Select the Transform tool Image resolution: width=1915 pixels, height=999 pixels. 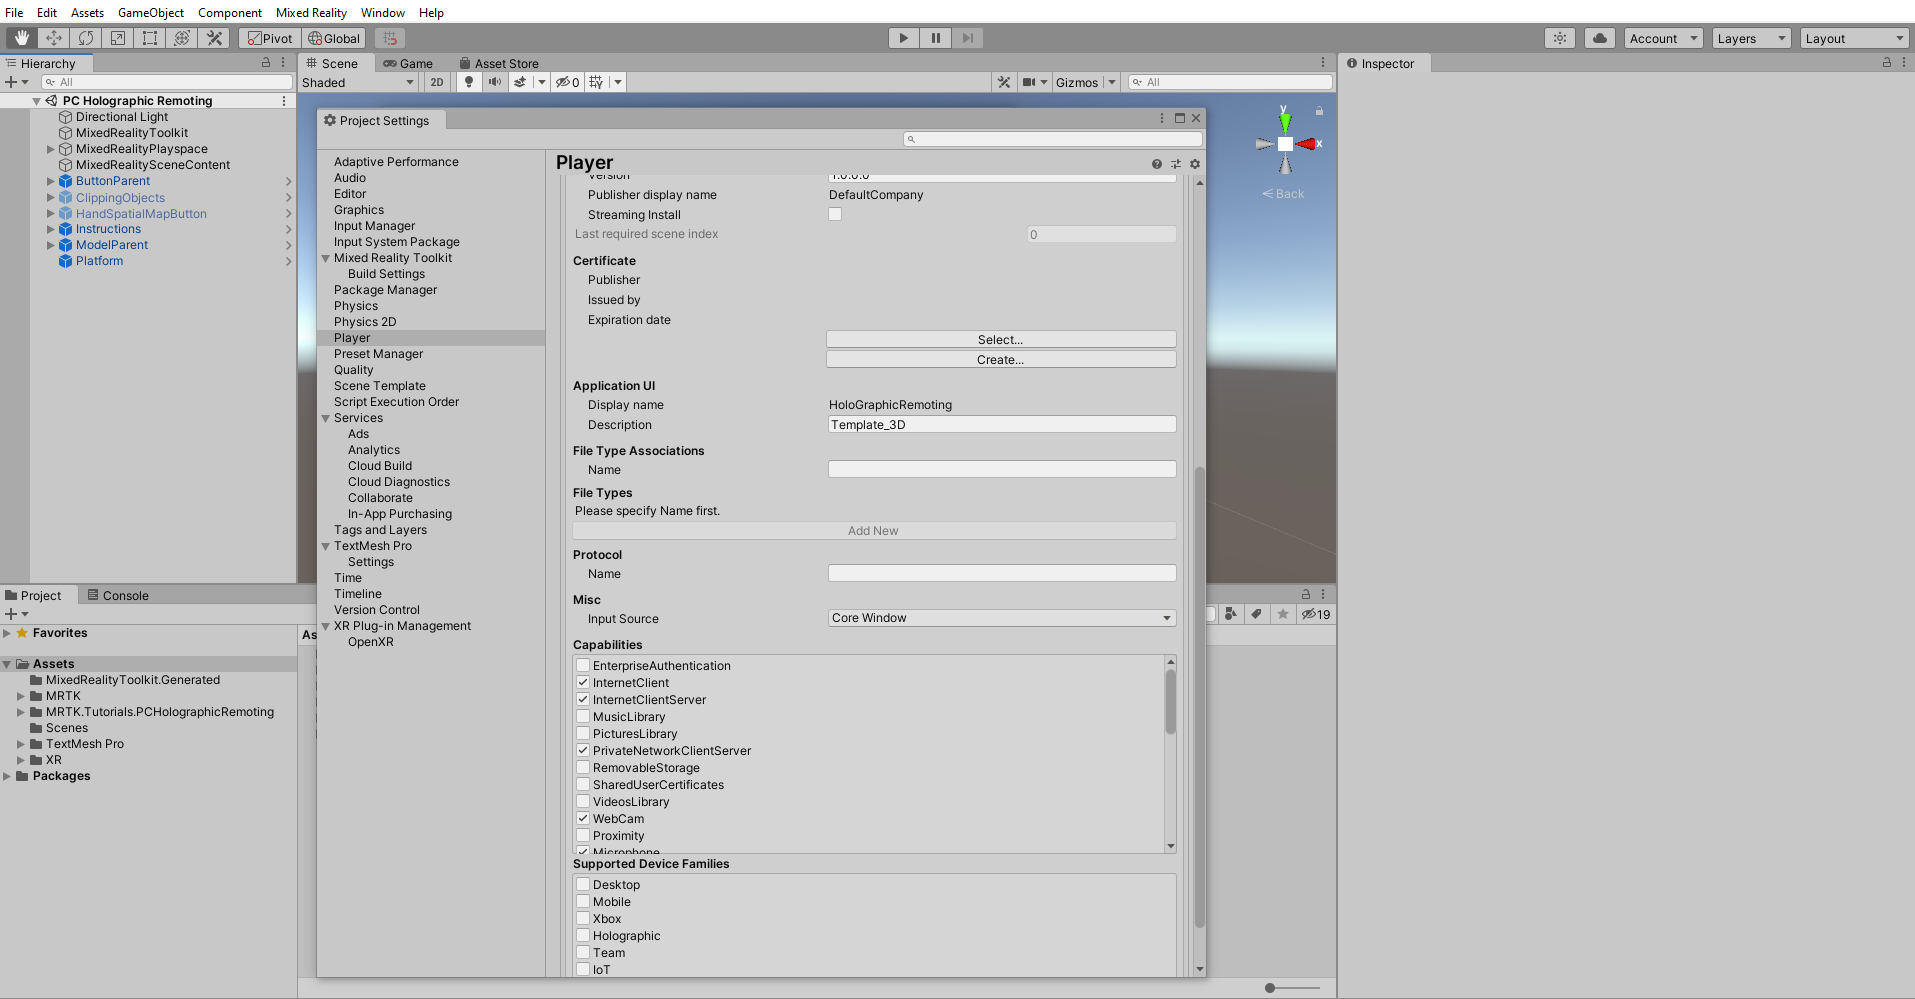pyautogui.click(x=182, y=38)
